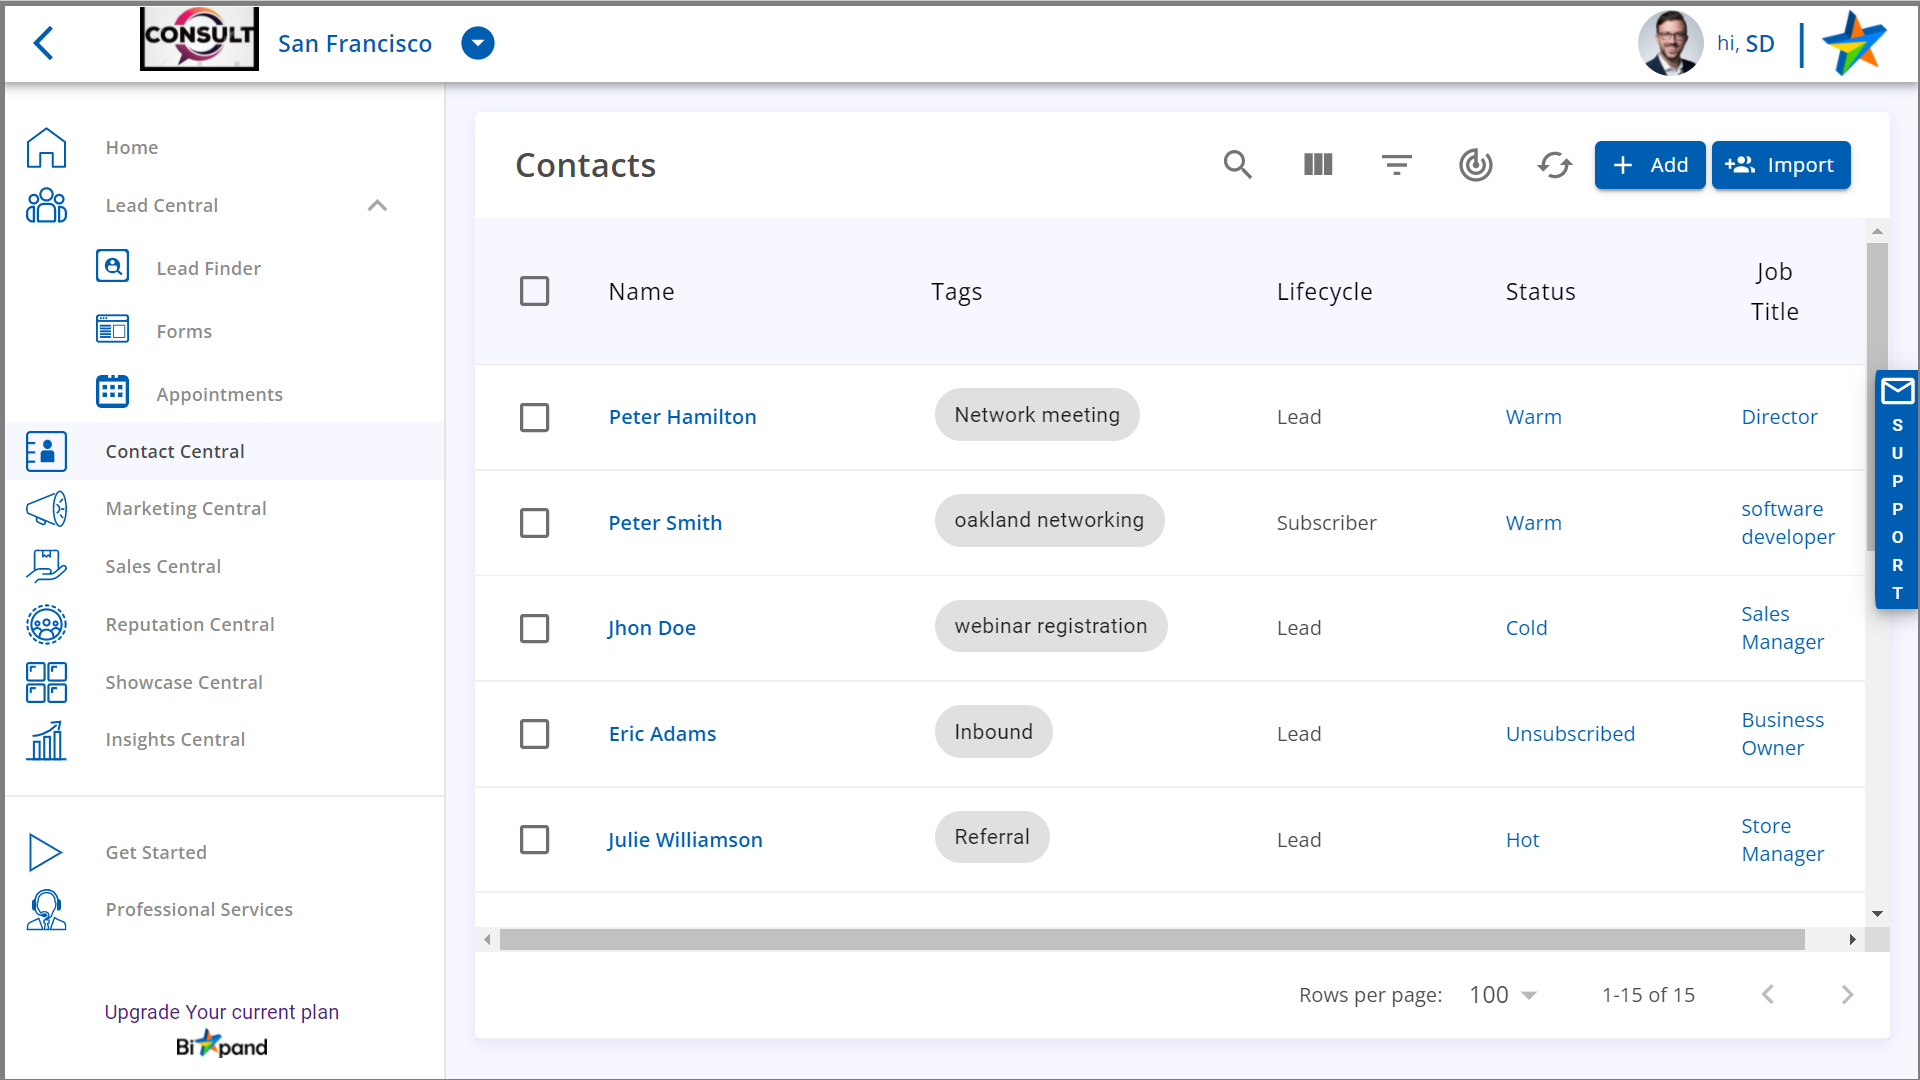1920x1080 pixels.
Task: Click the Import contacts button
Action: click(x=1780, y=165)
